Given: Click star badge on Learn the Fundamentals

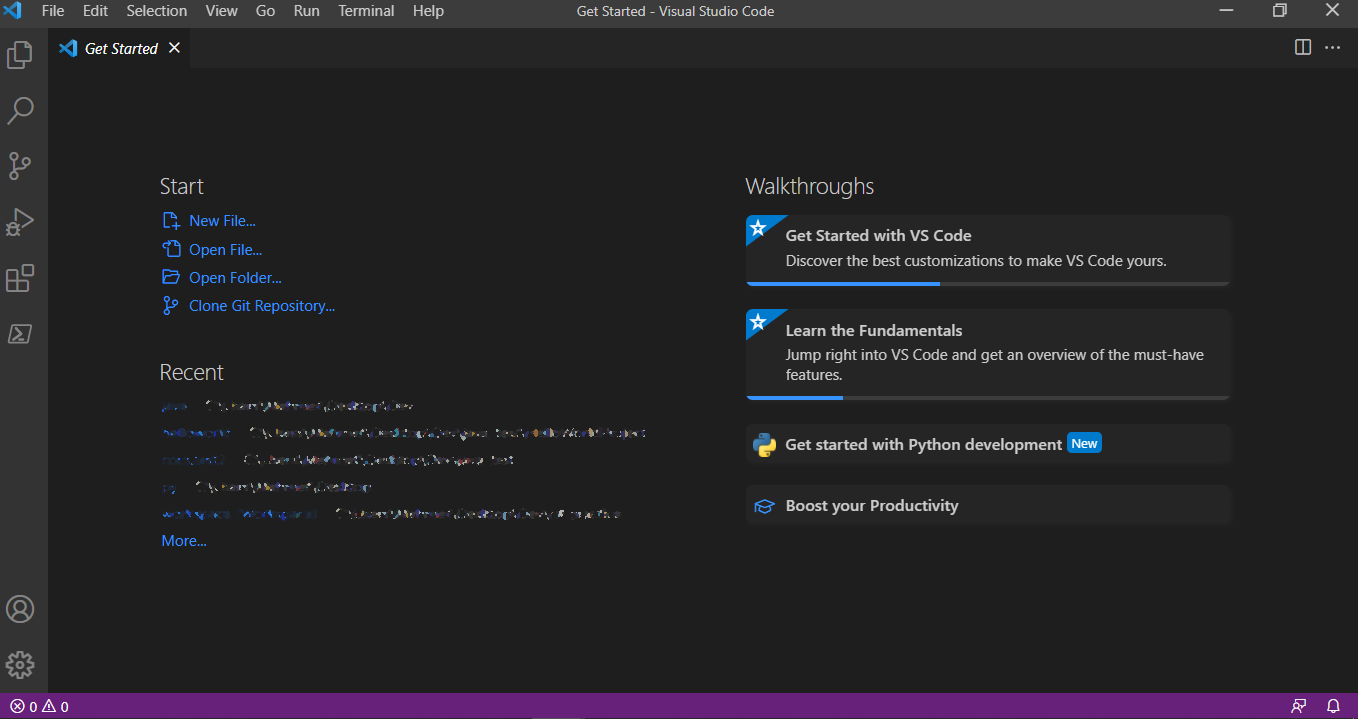Looking at the screenshot, I should click(x=758, y=322).
